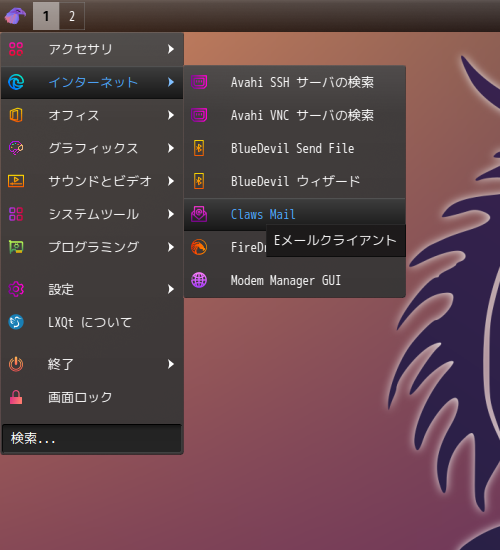Click the Claws Mail envelope icon
Screen dimensions: 500x550
(199, 214)
